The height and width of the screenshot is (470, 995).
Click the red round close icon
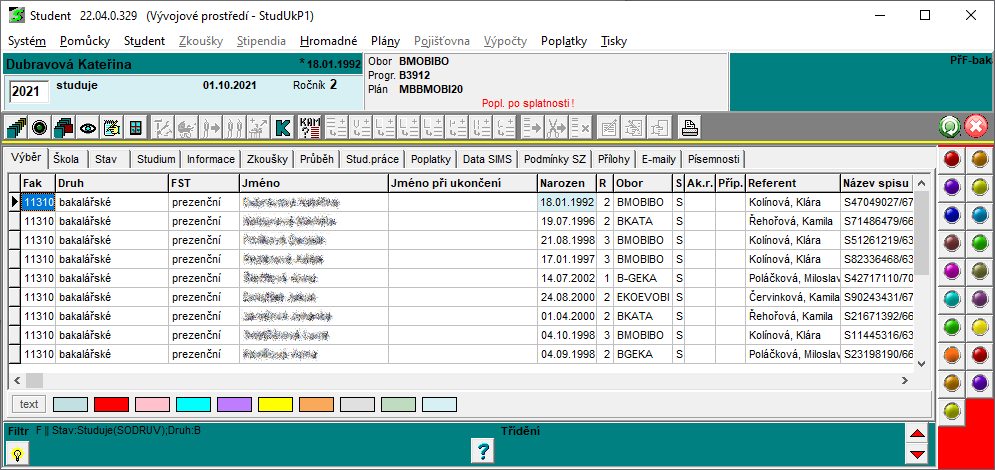click(976, 127)
